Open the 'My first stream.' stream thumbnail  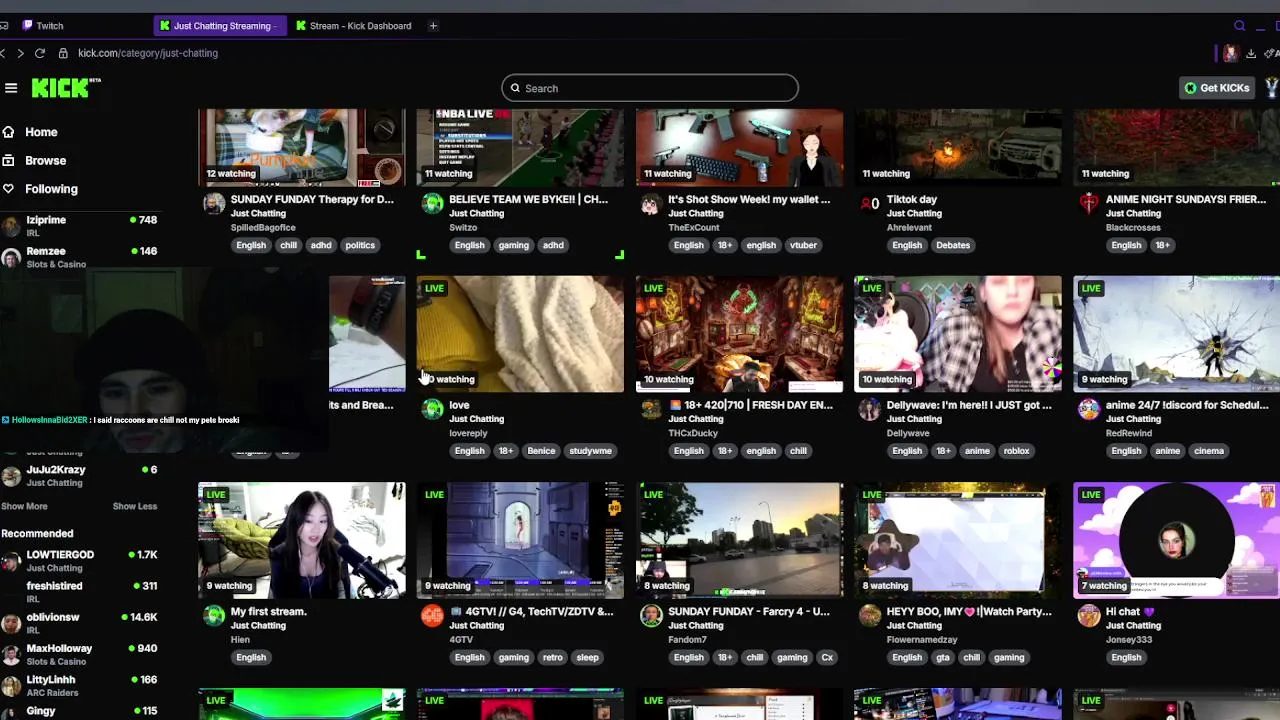click(x=302, y=540)
